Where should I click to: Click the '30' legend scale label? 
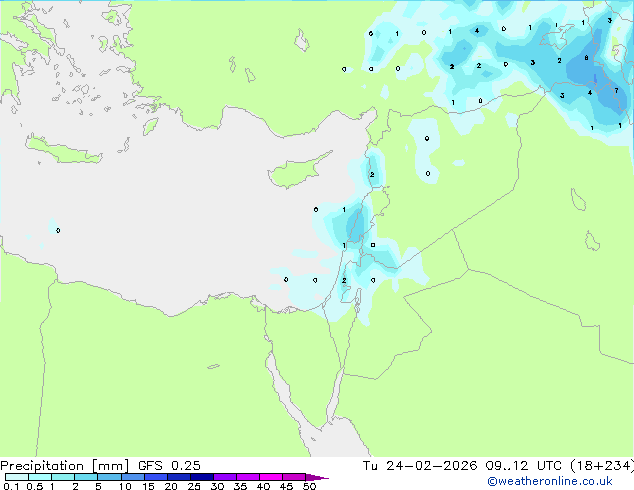pyautogui.click(x=217, y=486)
